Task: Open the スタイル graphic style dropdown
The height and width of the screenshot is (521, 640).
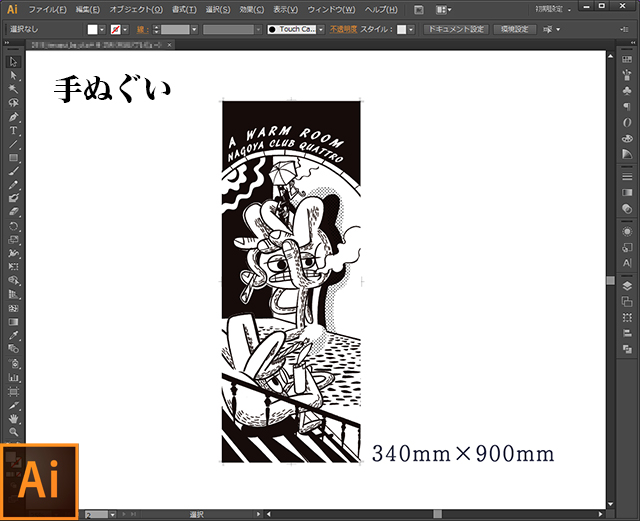Action: coord(411,29)
